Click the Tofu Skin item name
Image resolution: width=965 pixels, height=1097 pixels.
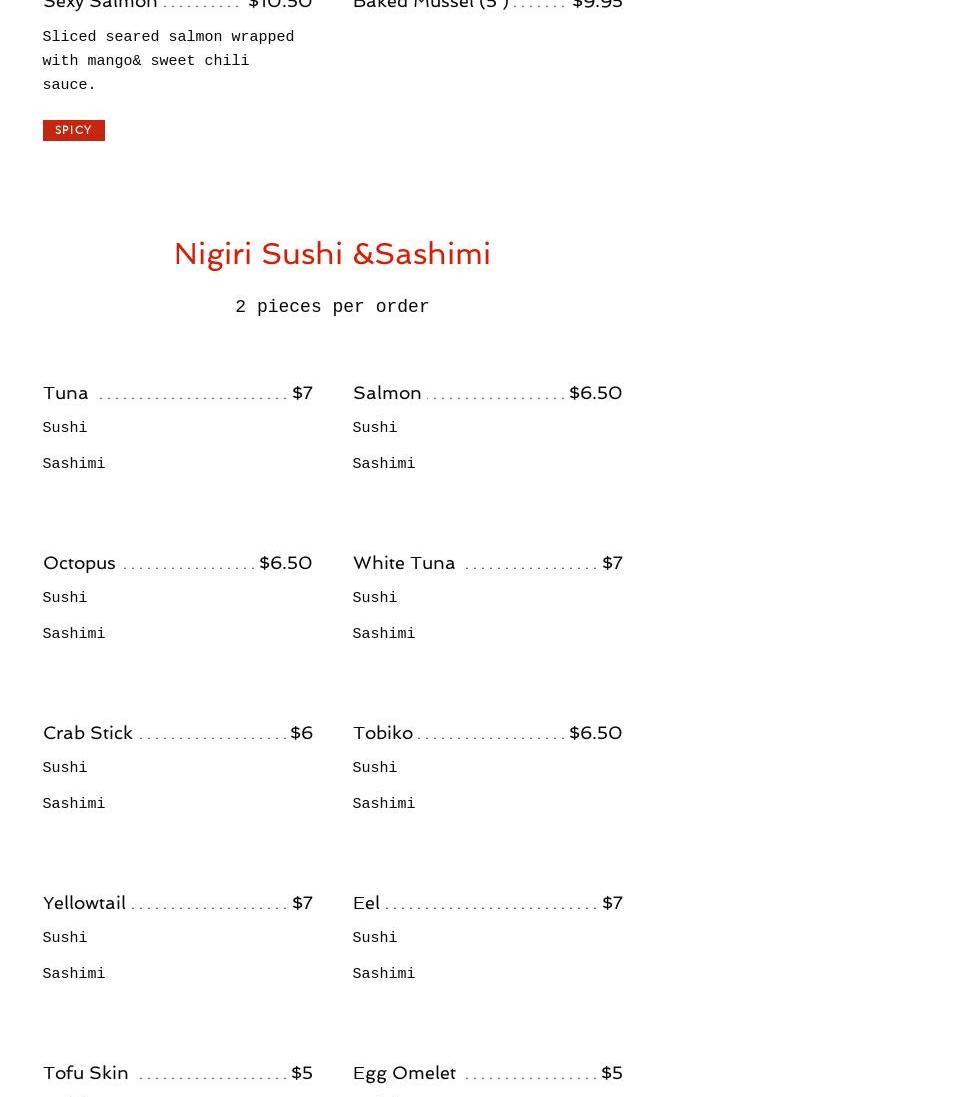pos(86,1073)
